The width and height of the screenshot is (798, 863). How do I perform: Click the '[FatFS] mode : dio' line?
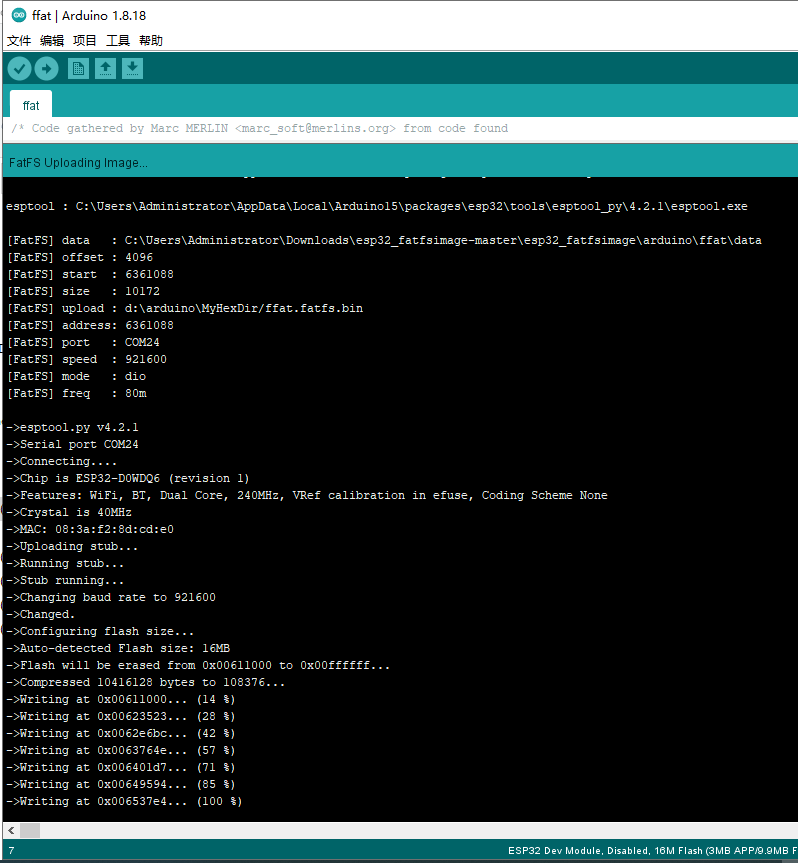point(76,377)
